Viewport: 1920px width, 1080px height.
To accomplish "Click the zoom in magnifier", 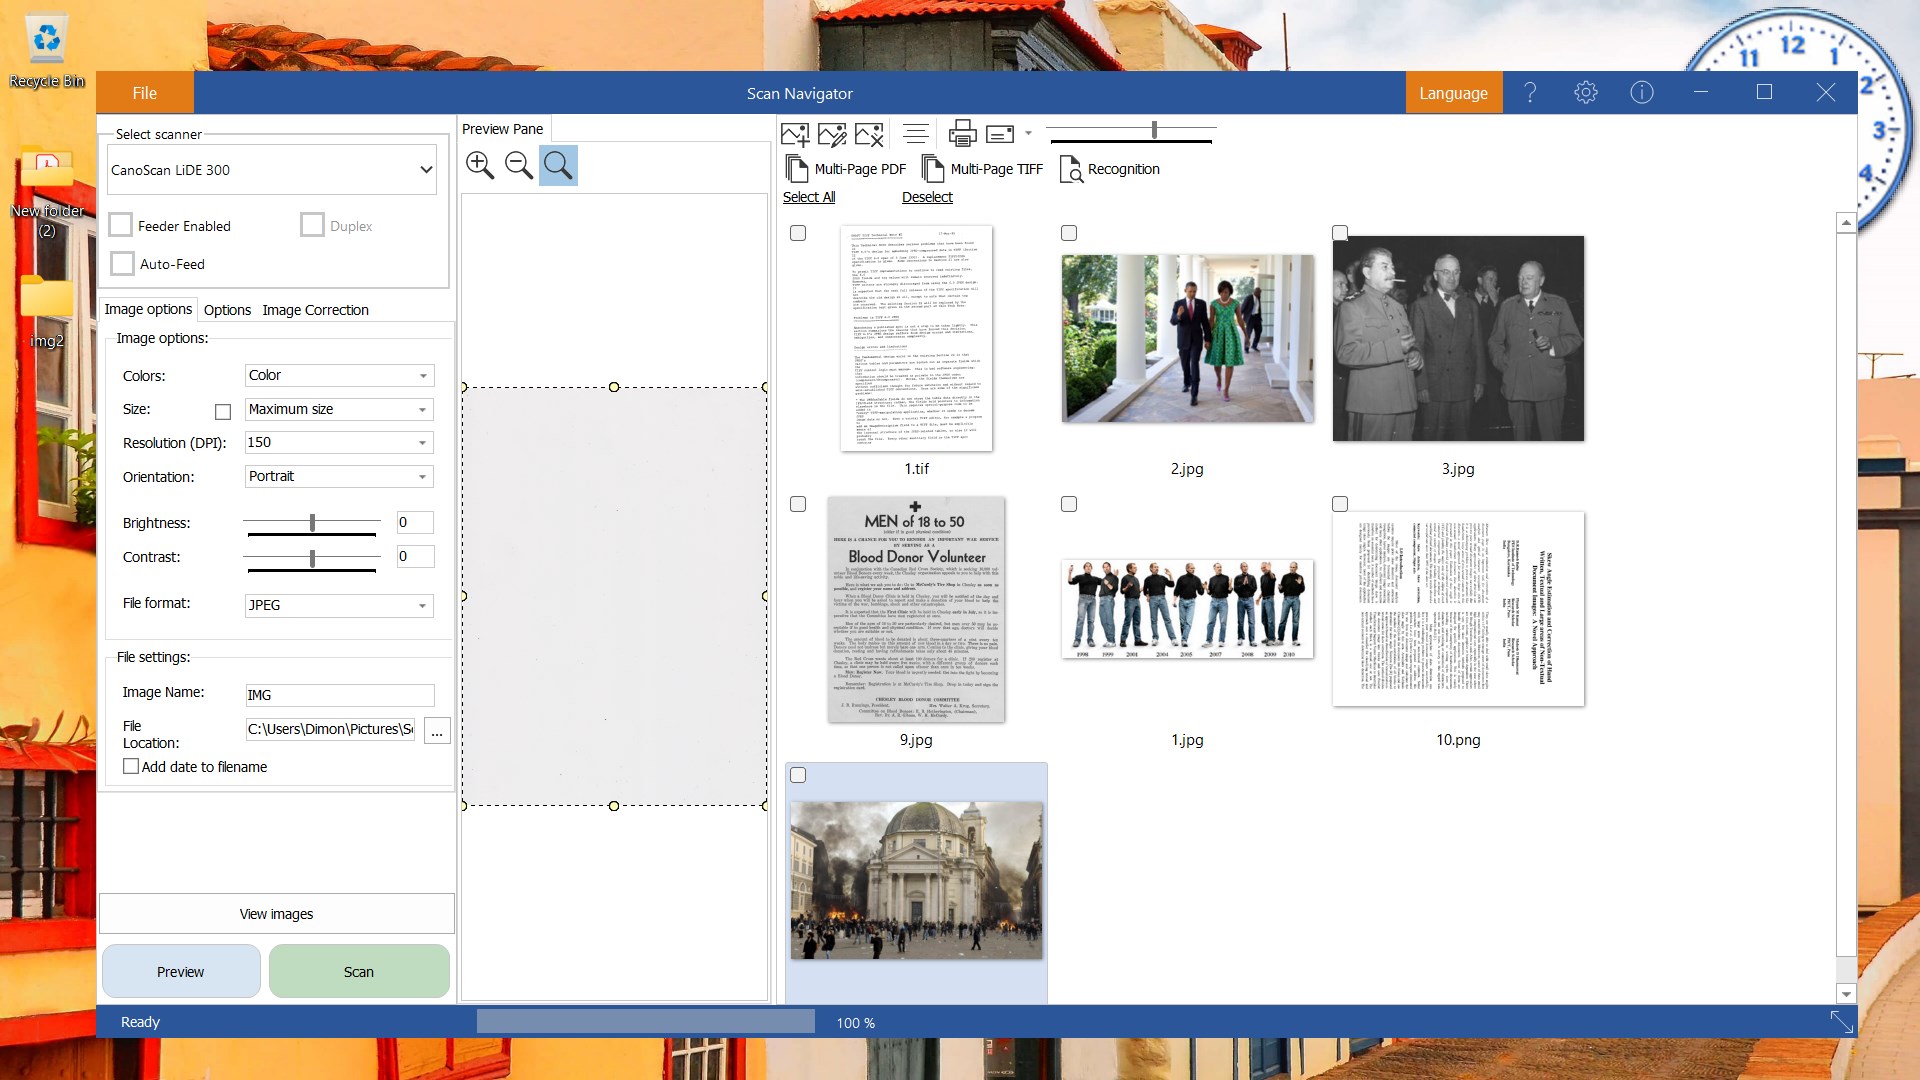I will [x=480, y=165].
